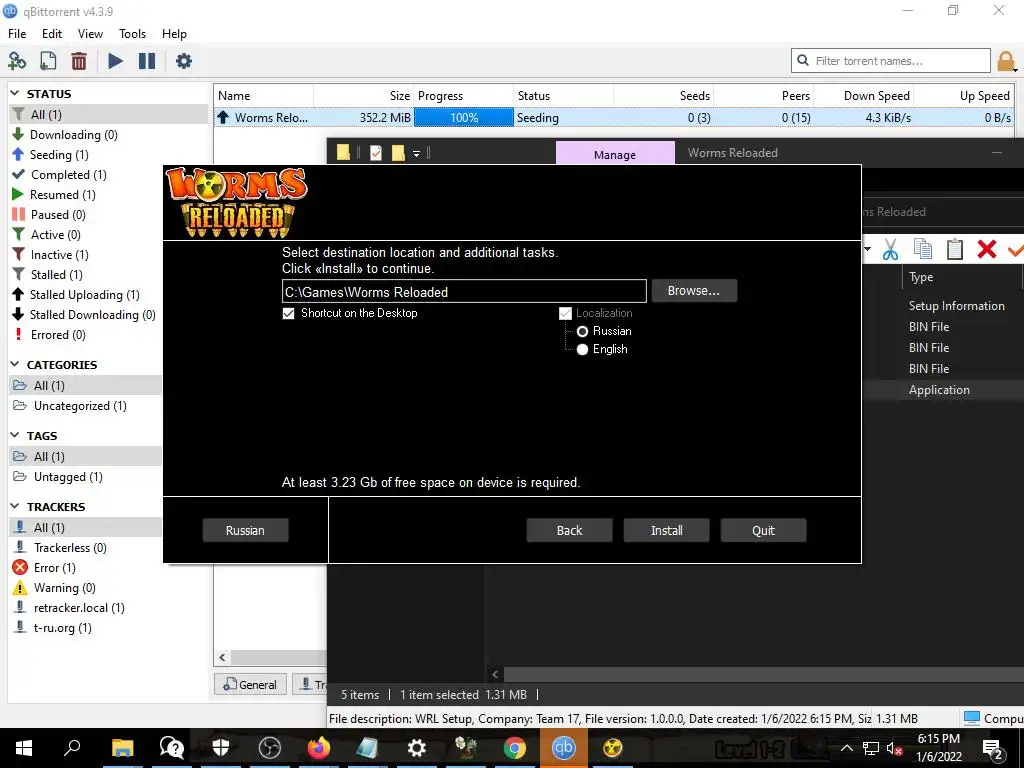The width and height of the screenshot is (1024, 768).
Task: Click the red X Delete icon
Action: click(987, 249)
